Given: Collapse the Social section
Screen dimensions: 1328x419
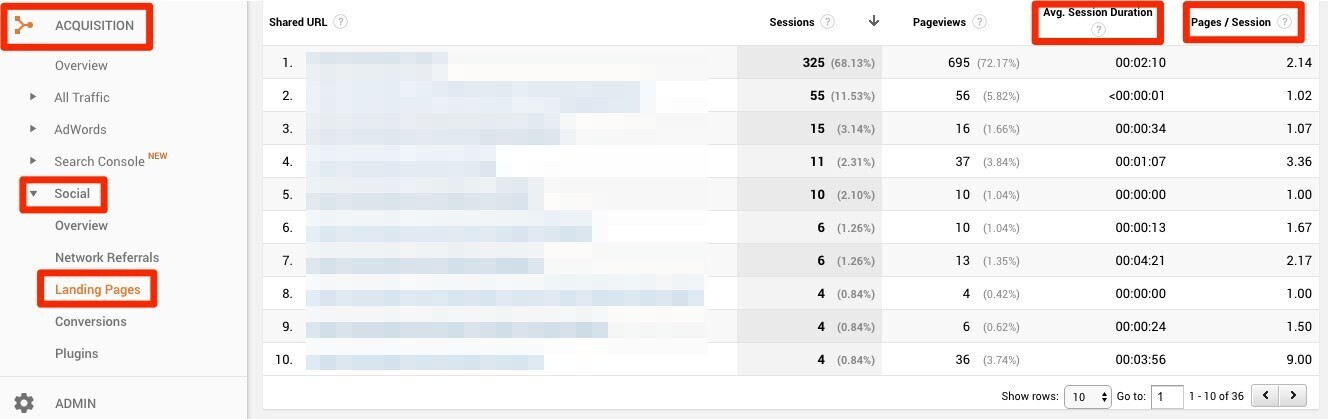Looking at the screenshot, I should 34,193.
